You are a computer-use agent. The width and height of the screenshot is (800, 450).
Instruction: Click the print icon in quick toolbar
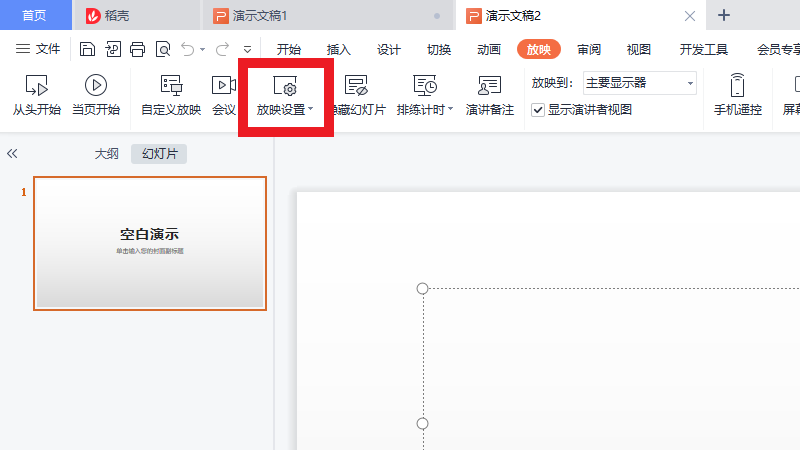(138, 49)
